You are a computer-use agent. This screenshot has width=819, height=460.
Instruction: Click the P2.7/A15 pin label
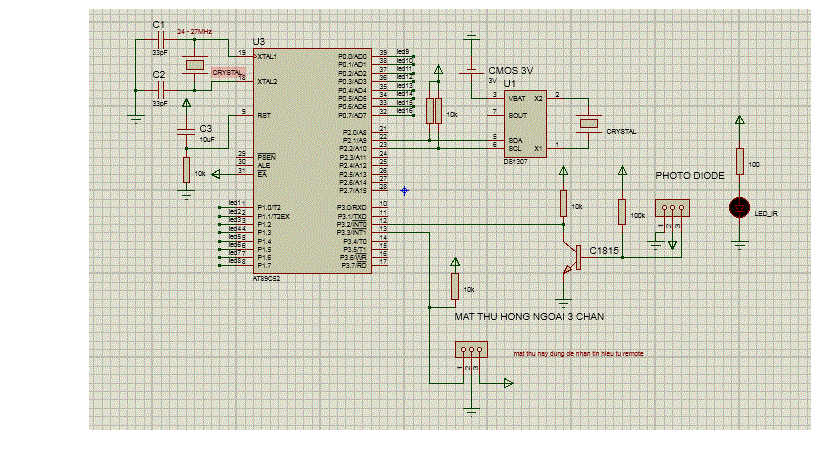click(x=353, y=191)
